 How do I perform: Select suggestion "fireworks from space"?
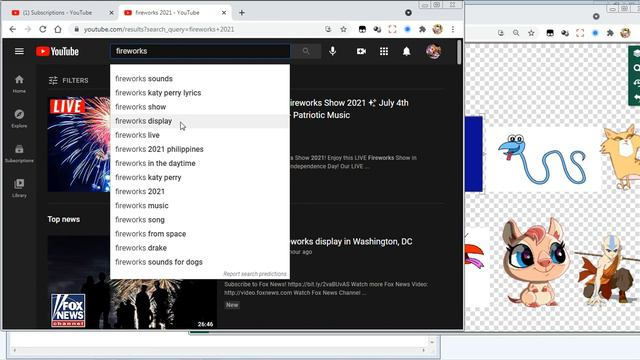click(x=200, y=234)
